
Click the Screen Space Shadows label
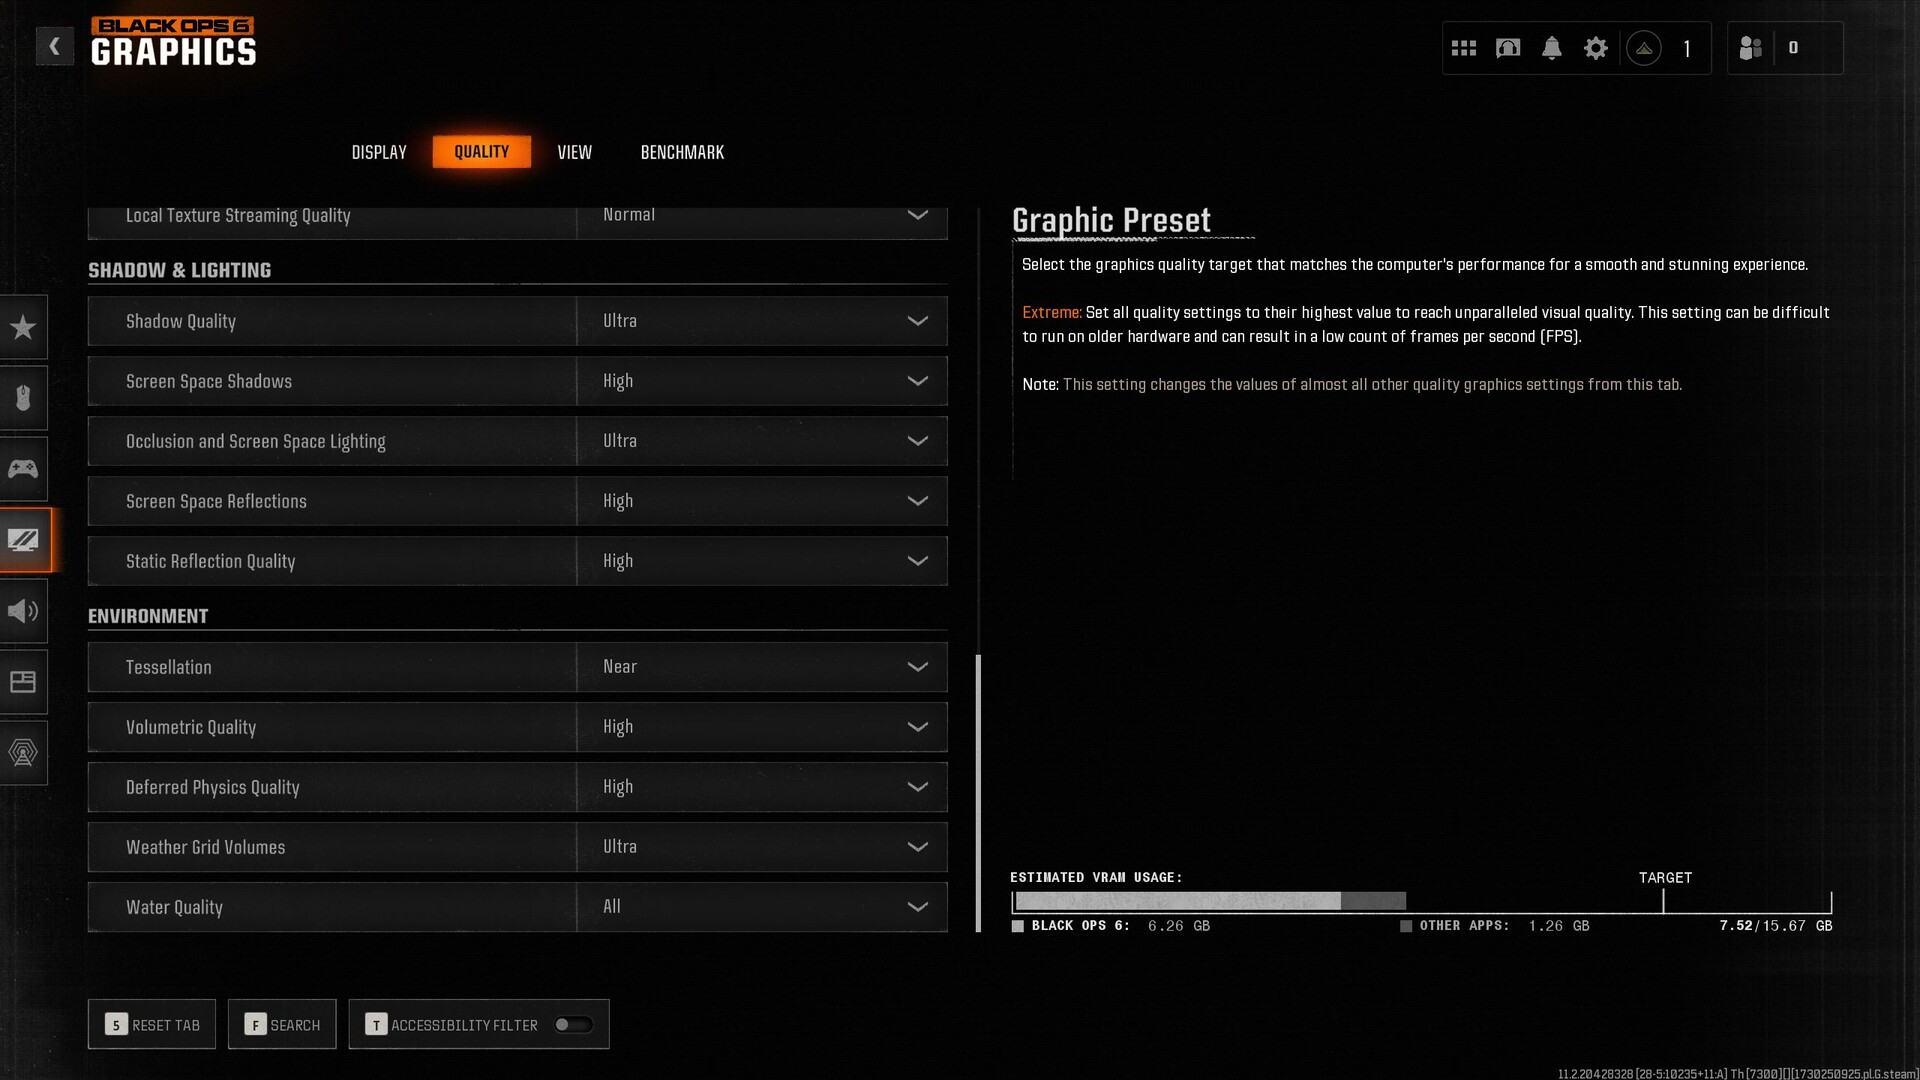(209, 381)
